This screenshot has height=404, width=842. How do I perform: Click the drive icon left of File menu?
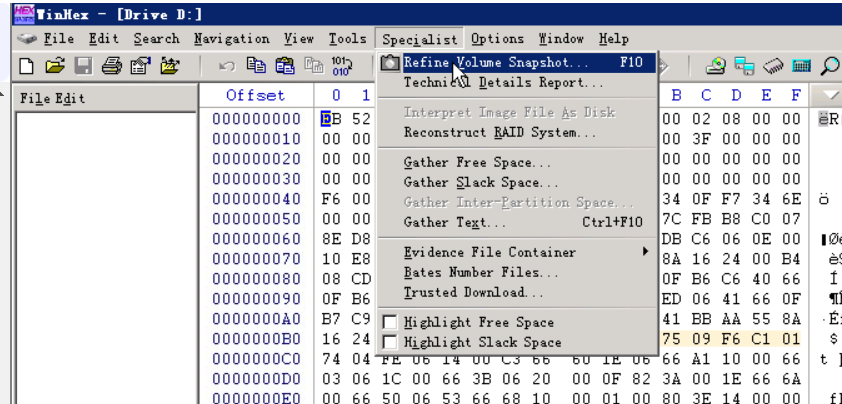27,39
